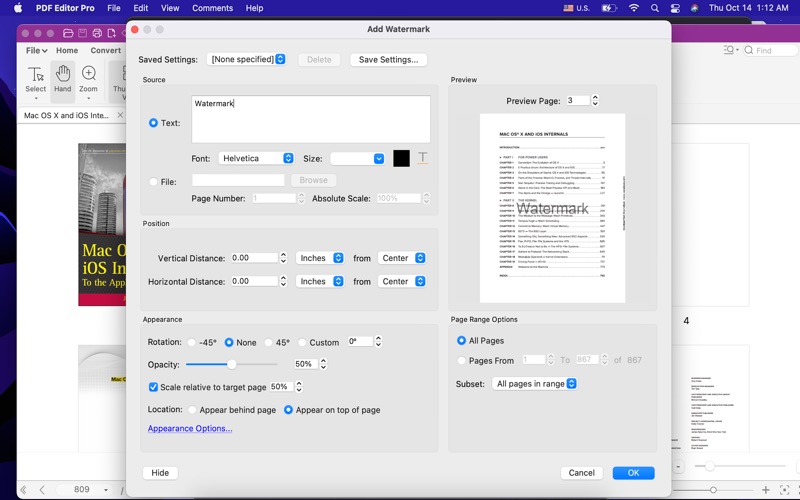Screen dimensions: 800x500
Task: Choose the Zoom magnifier tool
Action: coord(88,81)
